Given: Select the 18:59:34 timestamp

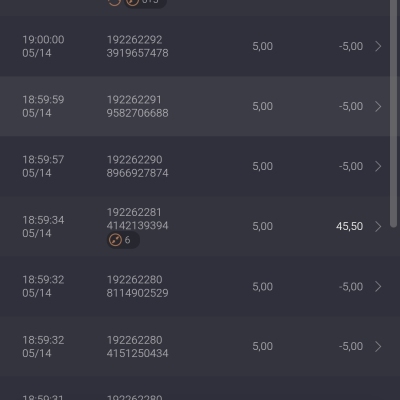Looking at the screenshot, I should (43, 220).
